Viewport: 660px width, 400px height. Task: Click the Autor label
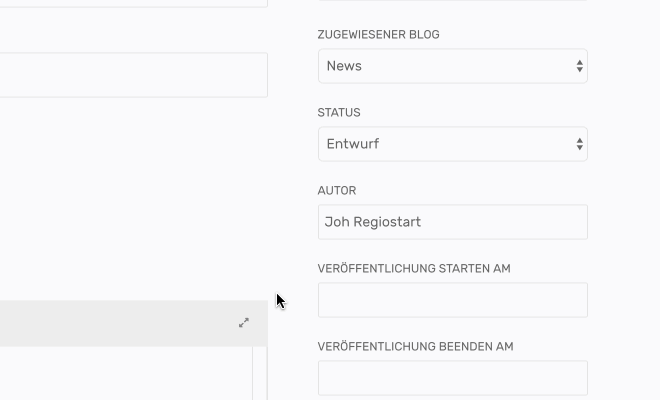[337, 190]
